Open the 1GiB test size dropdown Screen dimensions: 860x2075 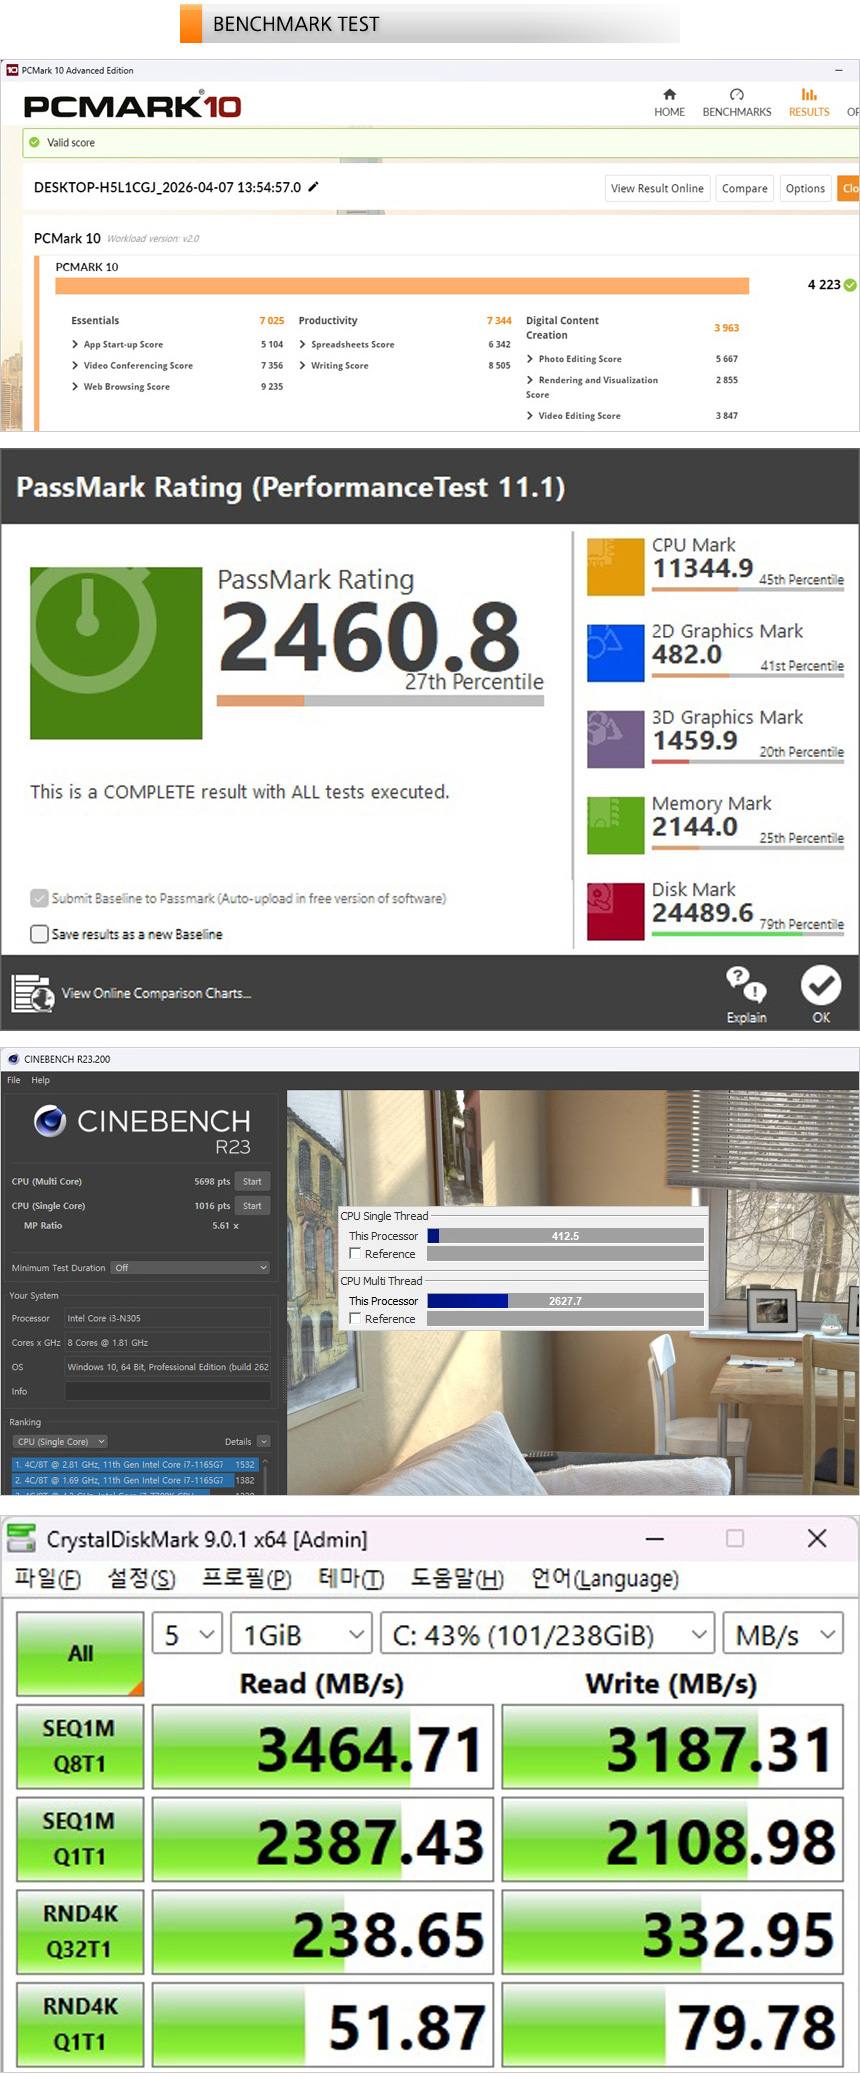(301, 1635)
